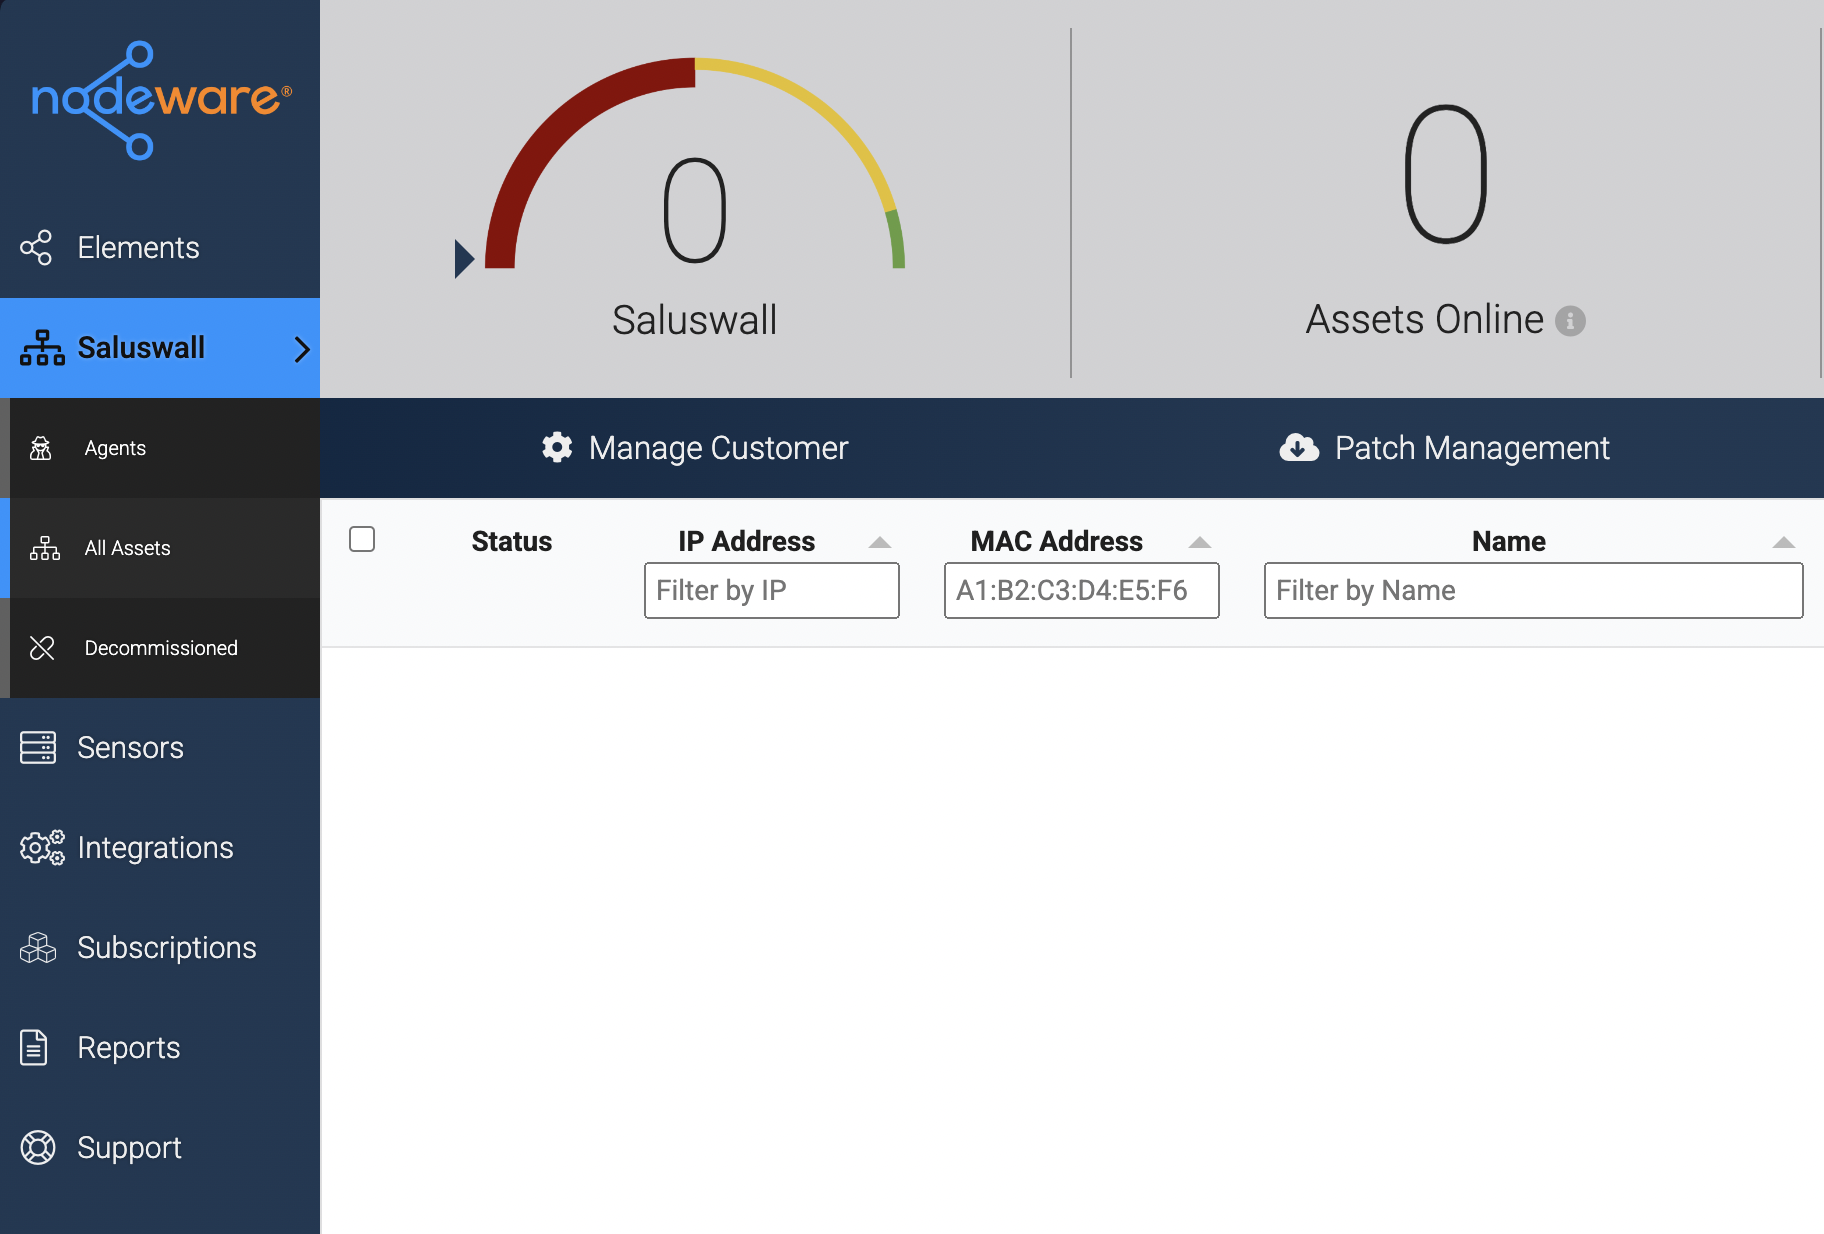1824x1234 pixels.
Task: Click the Reports document icon
Action: 34,1048
